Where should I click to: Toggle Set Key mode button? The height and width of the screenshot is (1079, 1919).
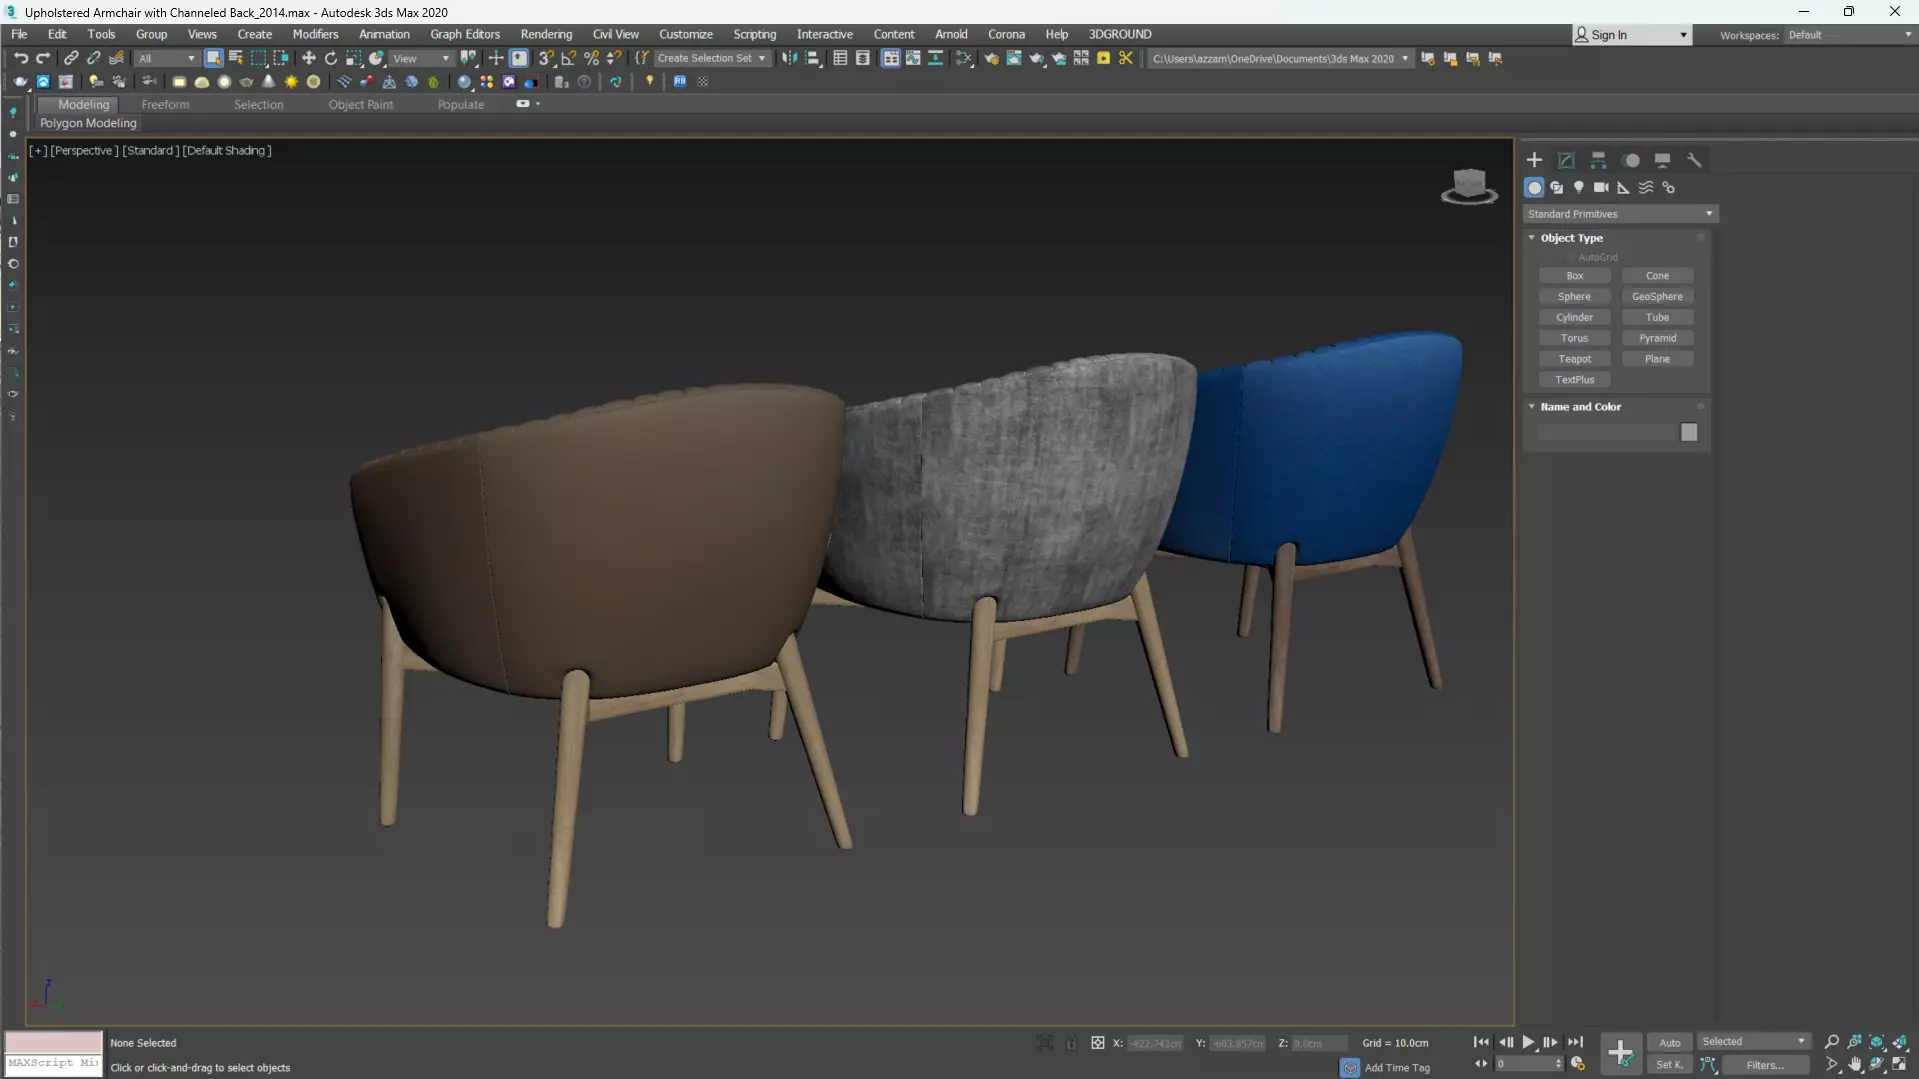(1669, 1065)
